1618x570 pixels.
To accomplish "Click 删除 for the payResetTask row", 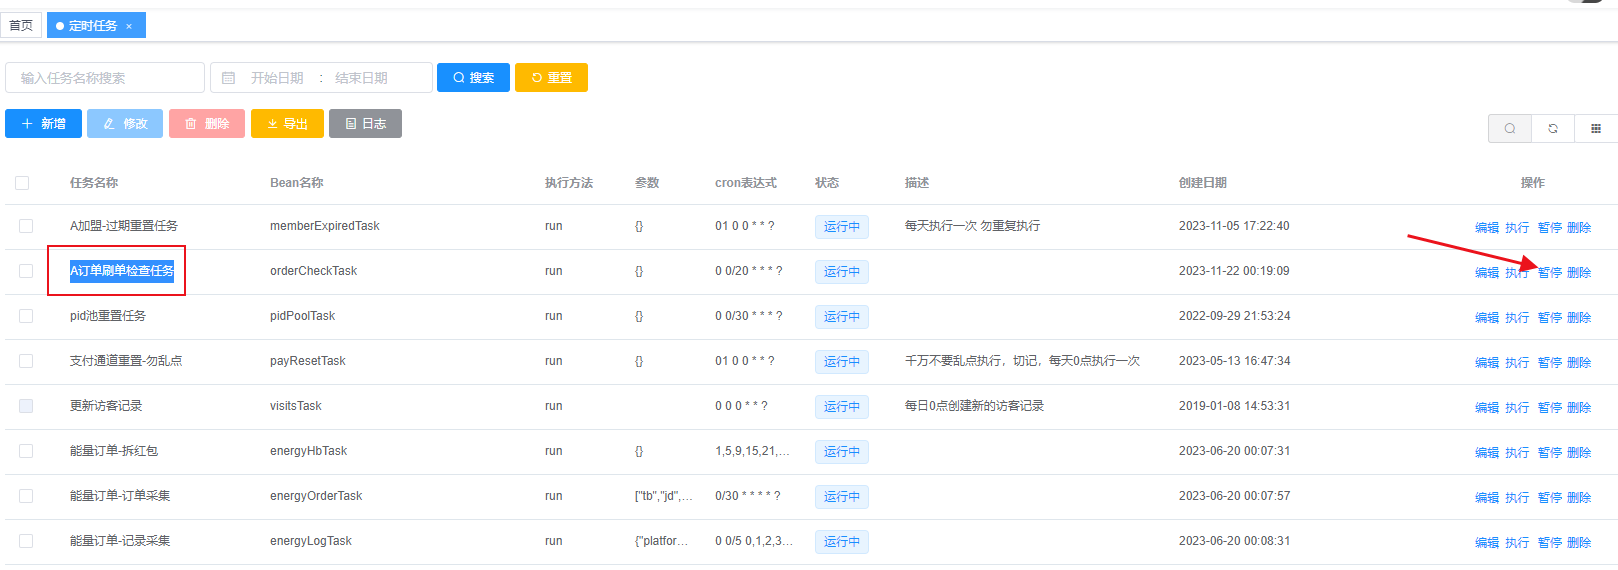I will [1579, 363].
